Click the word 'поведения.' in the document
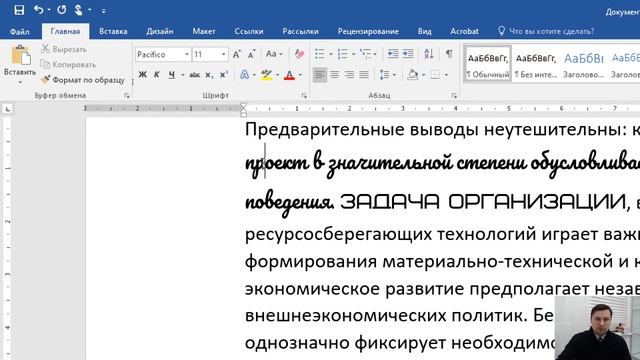The height and width of the screenshot is (360, 640). pos(289,202)
